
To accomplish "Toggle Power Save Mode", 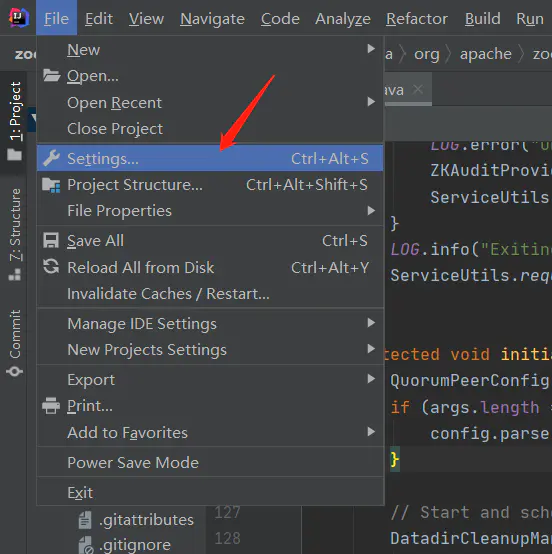I will (210, 462).
